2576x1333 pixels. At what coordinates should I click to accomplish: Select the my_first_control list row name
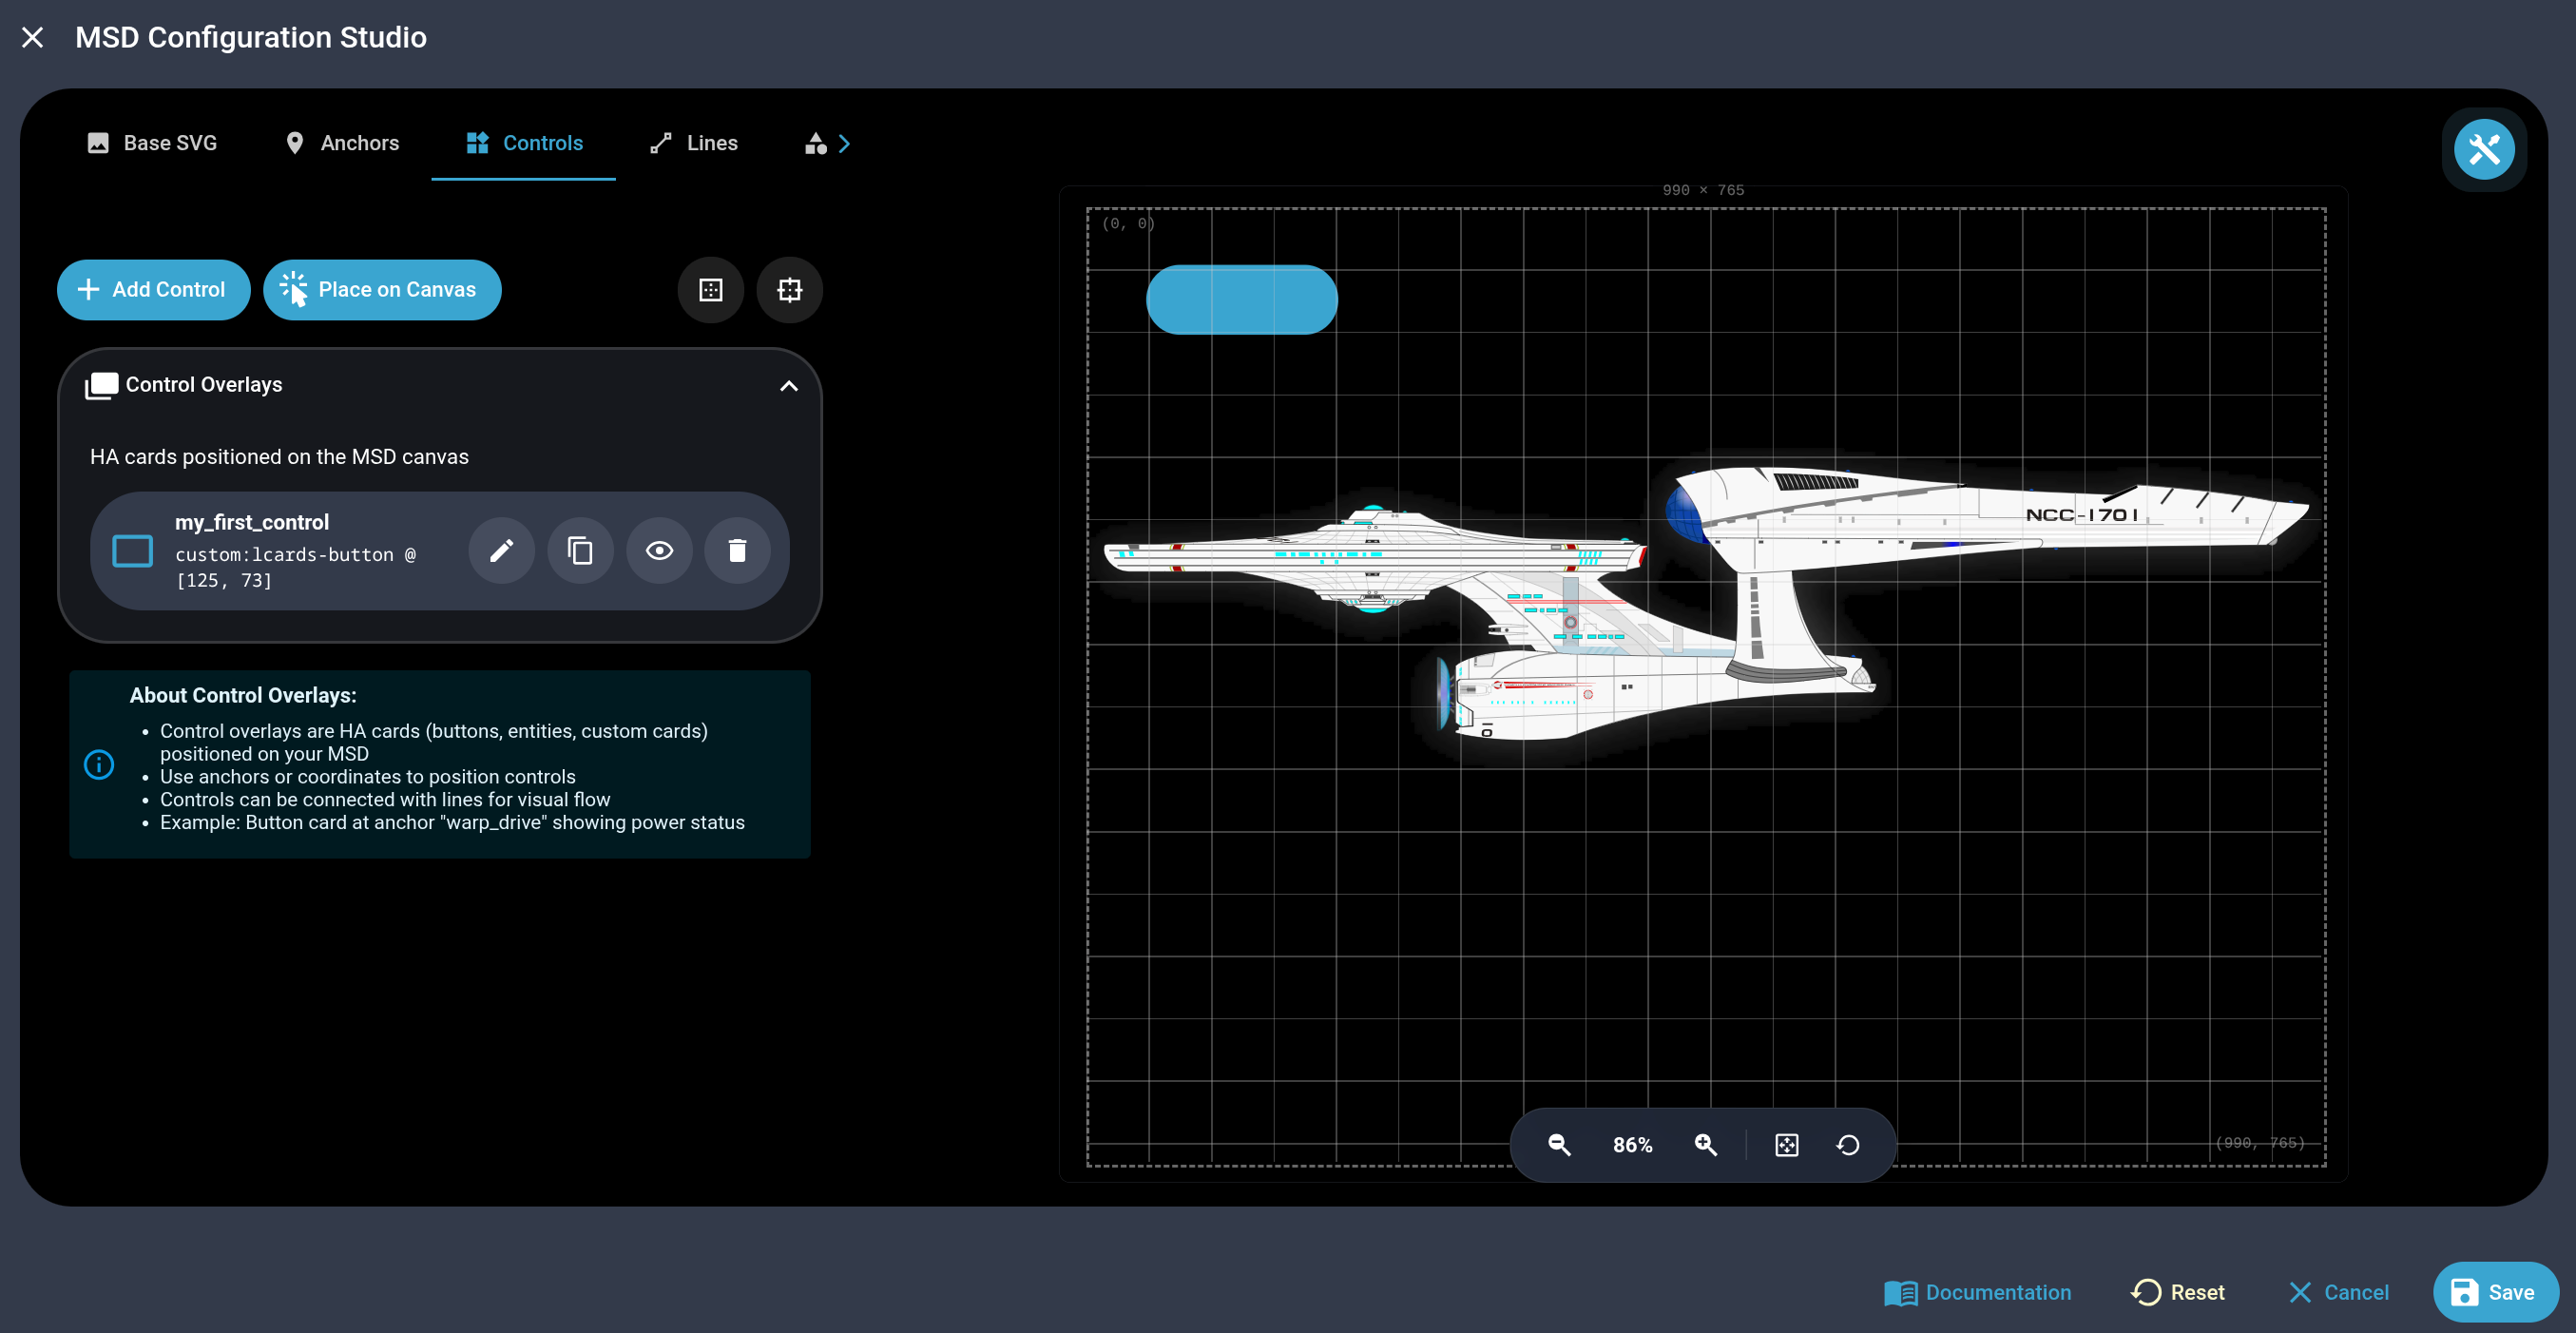(252, 522)
